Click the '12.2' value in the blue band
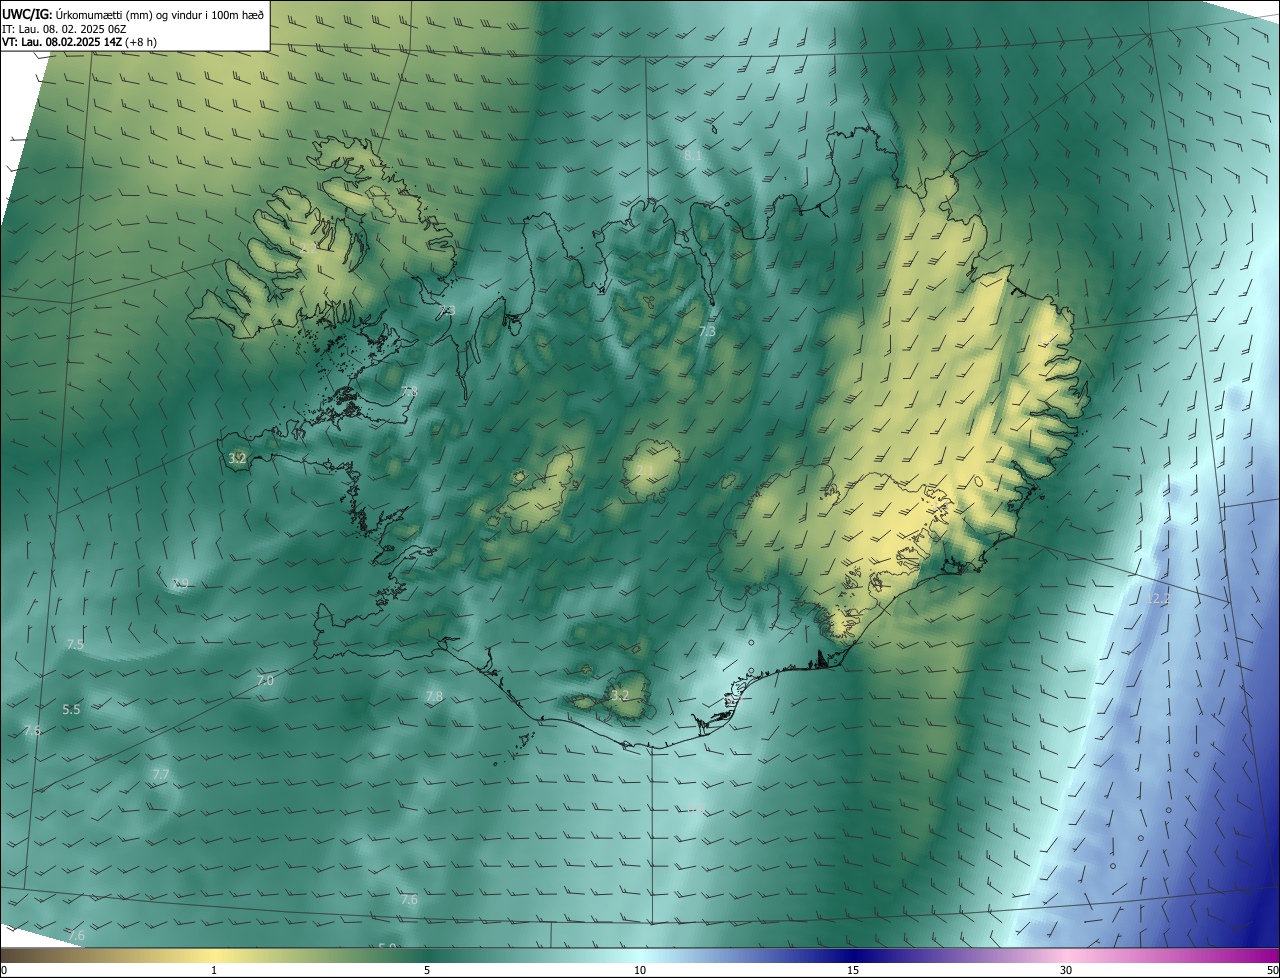 click(1157, 599)
